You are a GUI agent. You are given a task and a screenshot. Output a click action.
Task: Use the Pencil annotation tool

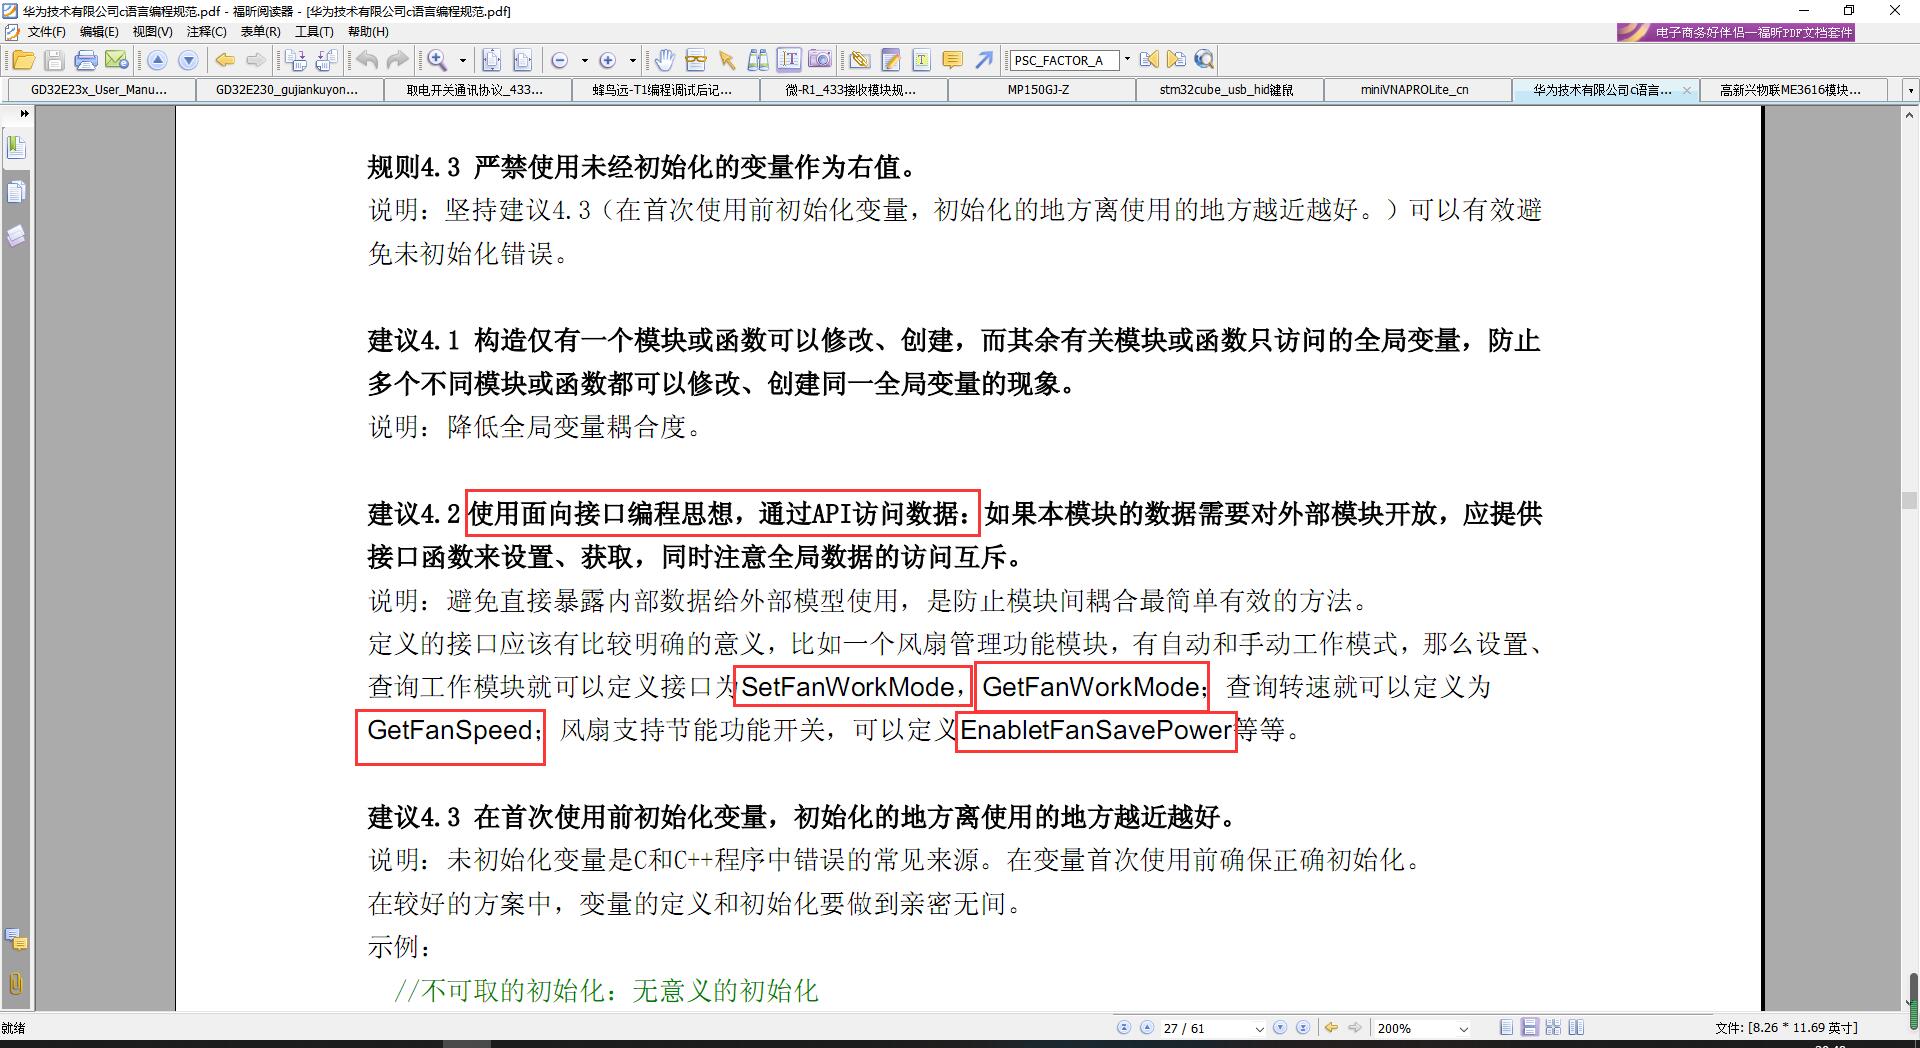[890, 60]
